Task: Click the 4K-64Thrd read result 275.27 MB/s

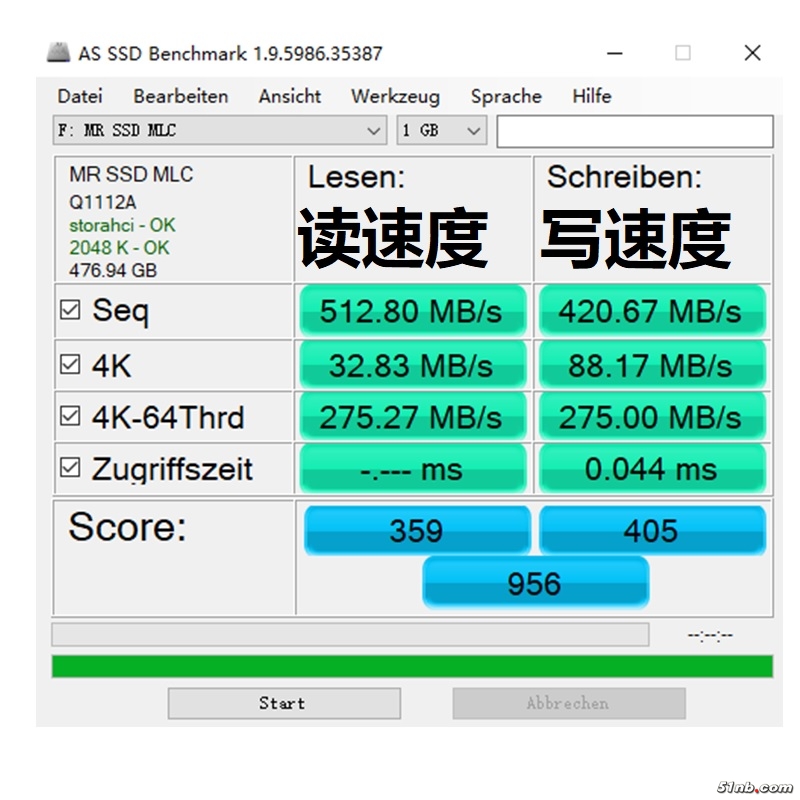Action: pos(413,417)
